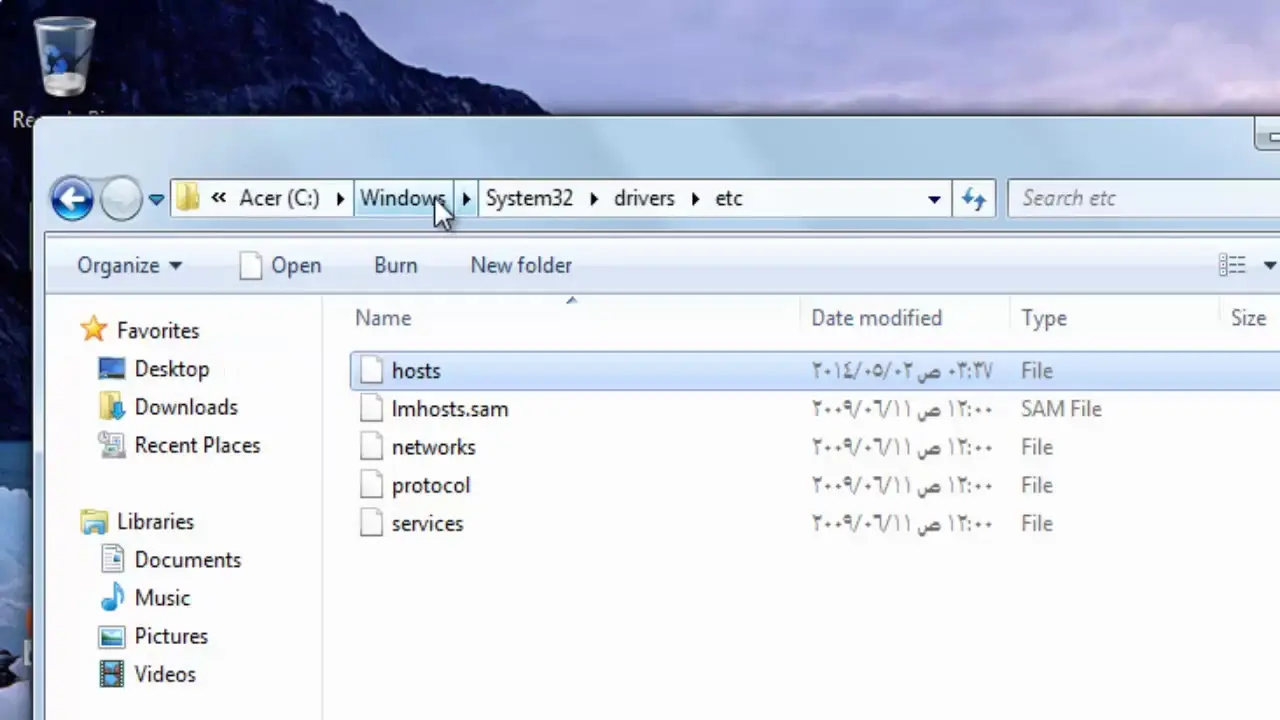Expand arrow after Acer (C:) breadcrumb
The image size is (1280, 720).
tap(340, 199)
